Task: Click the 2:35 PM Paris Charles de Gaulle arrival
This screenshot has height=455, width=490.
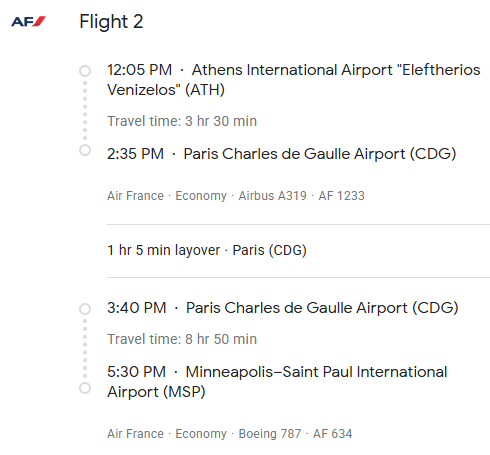Action: pyautogui.click(x=282, y=154)
